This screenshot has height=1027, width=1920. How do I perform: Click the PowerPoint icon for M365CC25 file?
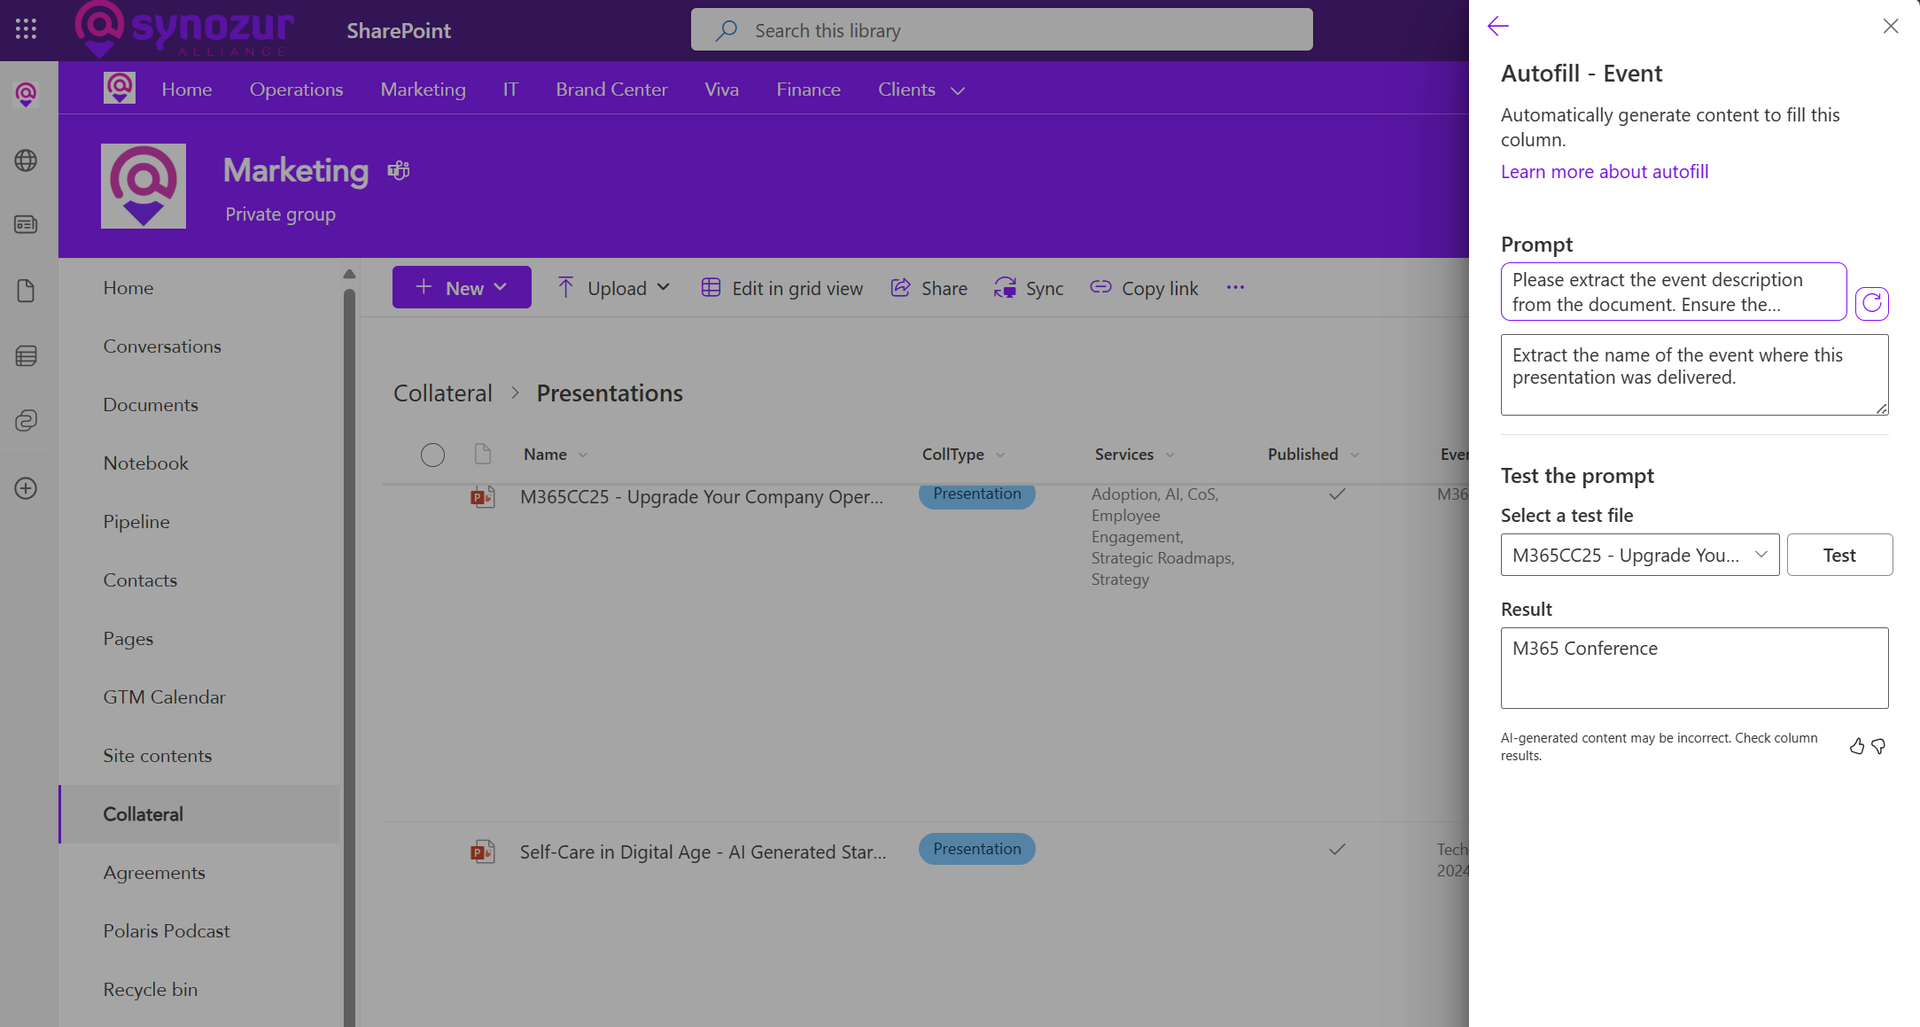click(483, 496)
